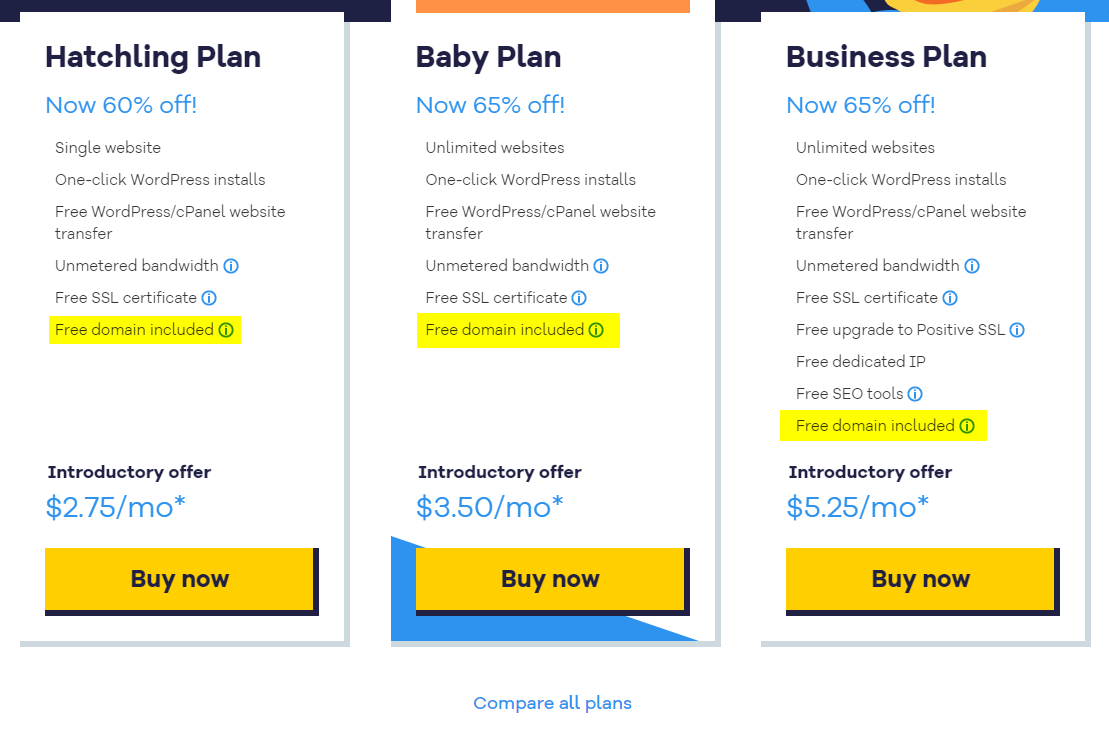Click info icon beside Hatchling Free SSL certificate
Screen dimensions: 1109x734
[209, 298]
